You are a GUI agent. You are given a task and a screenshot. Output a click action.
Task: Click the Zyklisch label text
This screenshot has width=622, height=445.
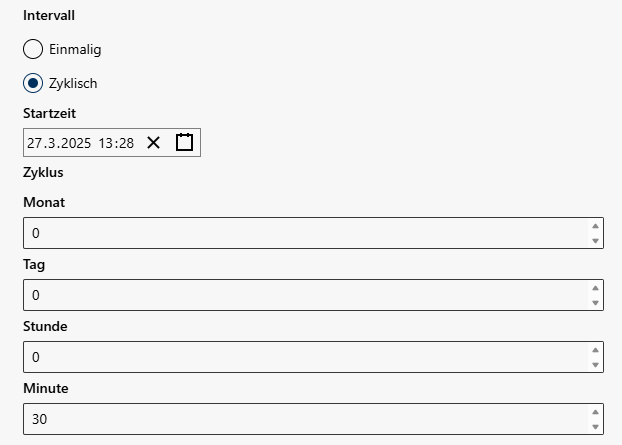(73, 84)
